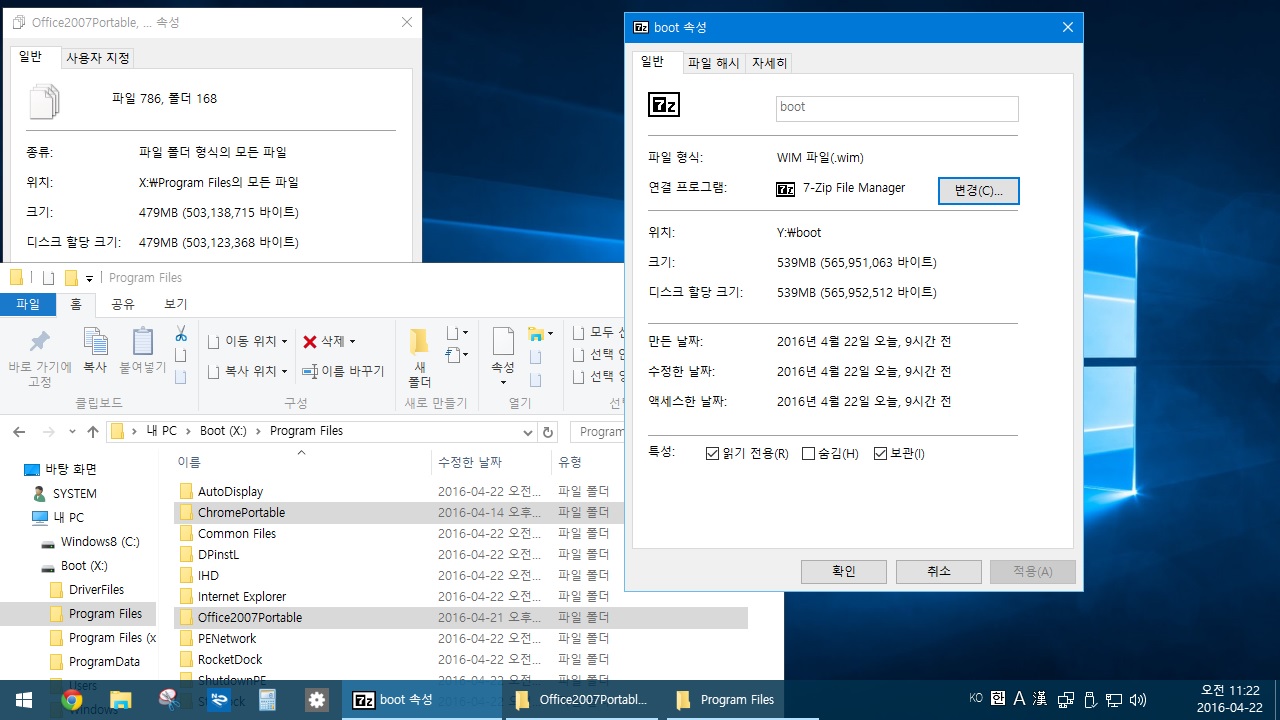Open the gear settings taskbar icon
This screenshot has height=720, width=1280.
316,700
